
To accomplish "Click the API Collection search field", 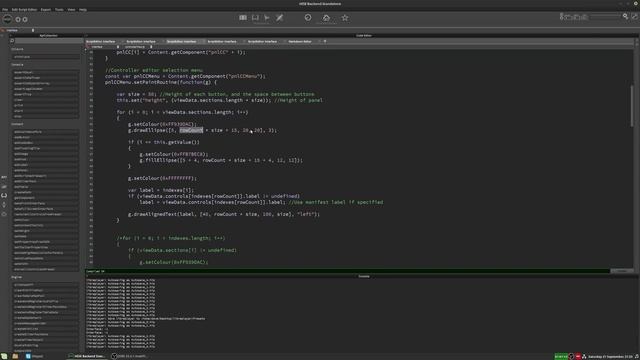I will (48, 41).
